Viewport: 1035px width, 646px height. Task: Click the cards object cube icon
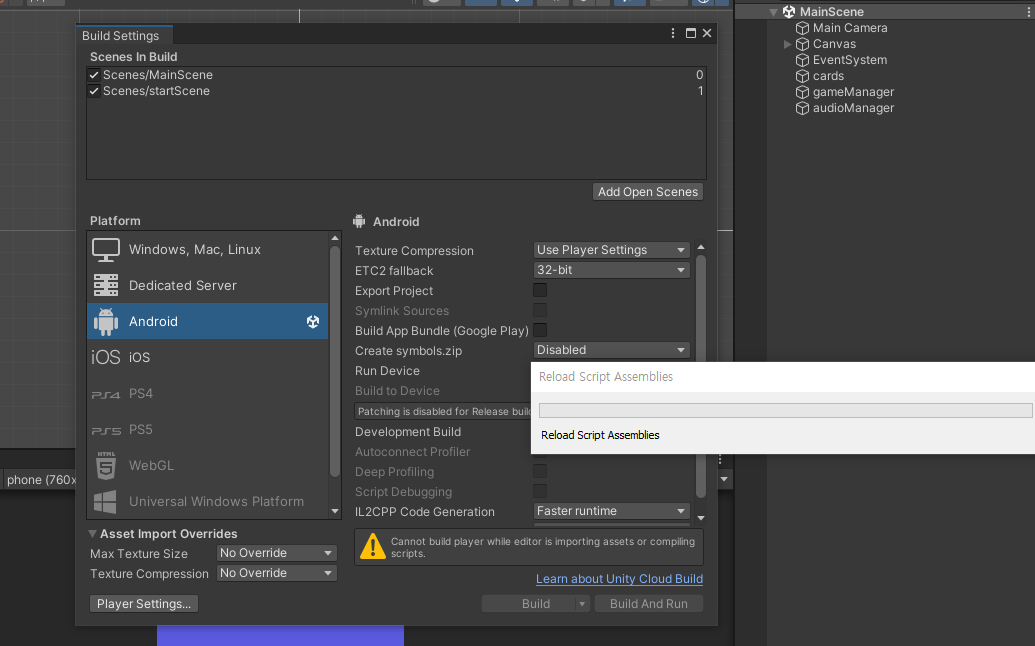[803, 76]
